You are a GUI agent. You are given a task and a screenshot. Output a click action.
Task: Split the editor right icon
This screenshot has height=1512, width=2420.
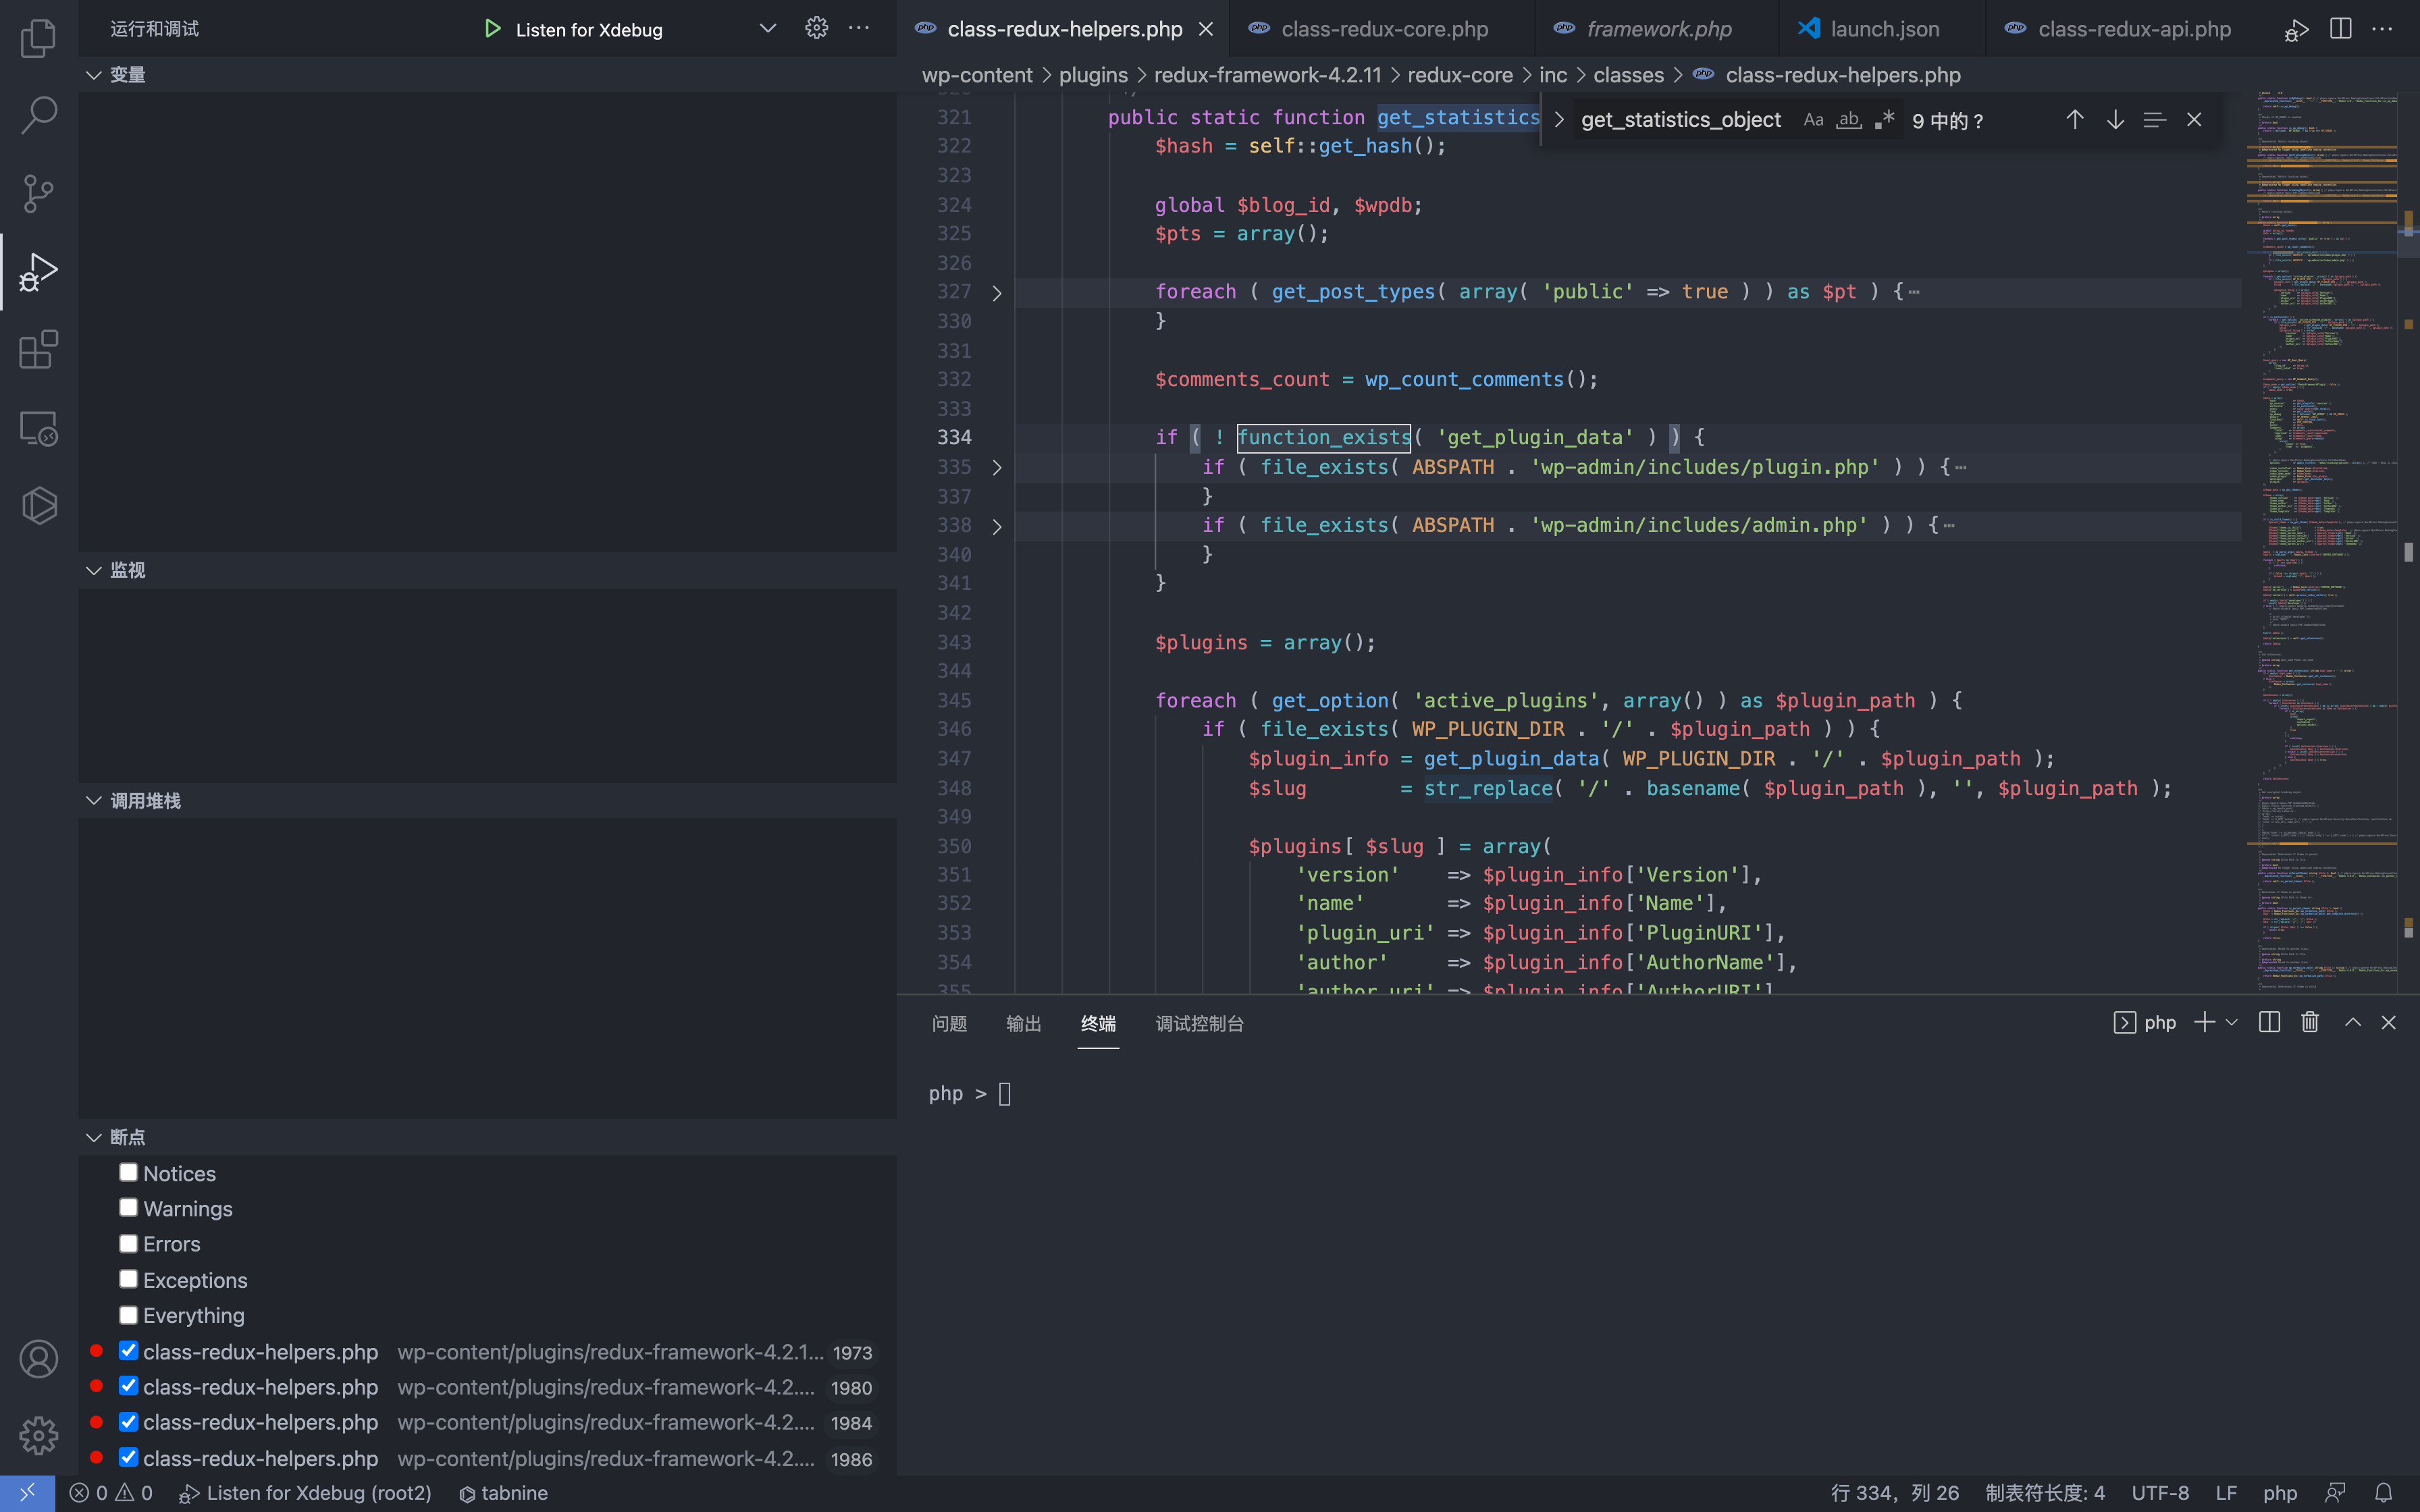(2340, 28)
